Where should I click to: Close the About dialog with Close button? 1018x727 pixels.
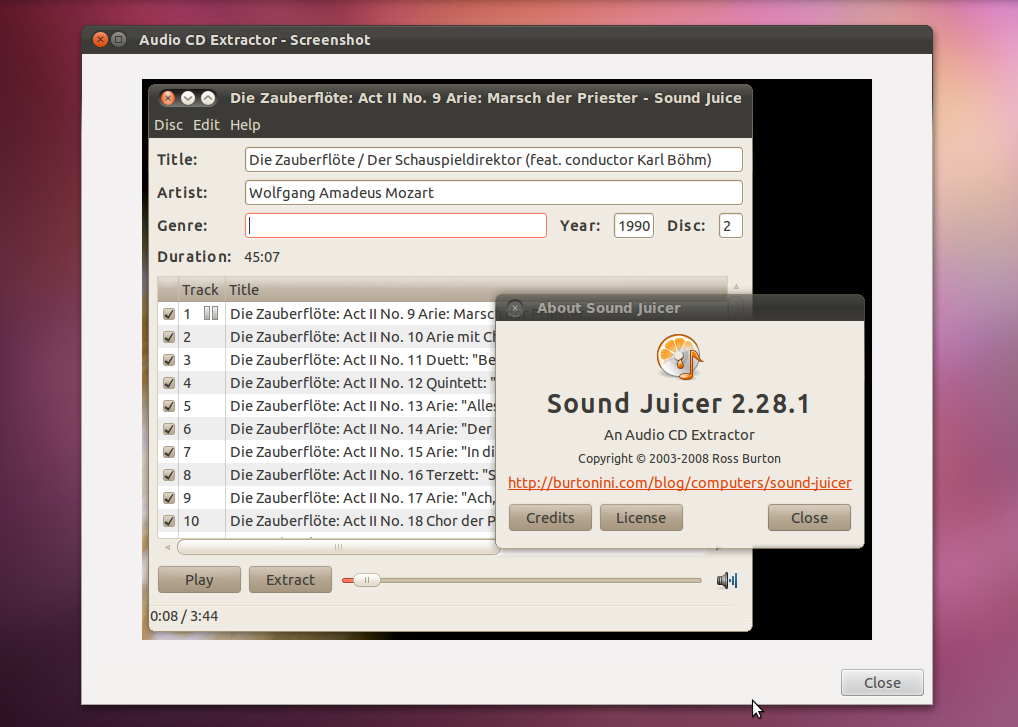(809, 518)
